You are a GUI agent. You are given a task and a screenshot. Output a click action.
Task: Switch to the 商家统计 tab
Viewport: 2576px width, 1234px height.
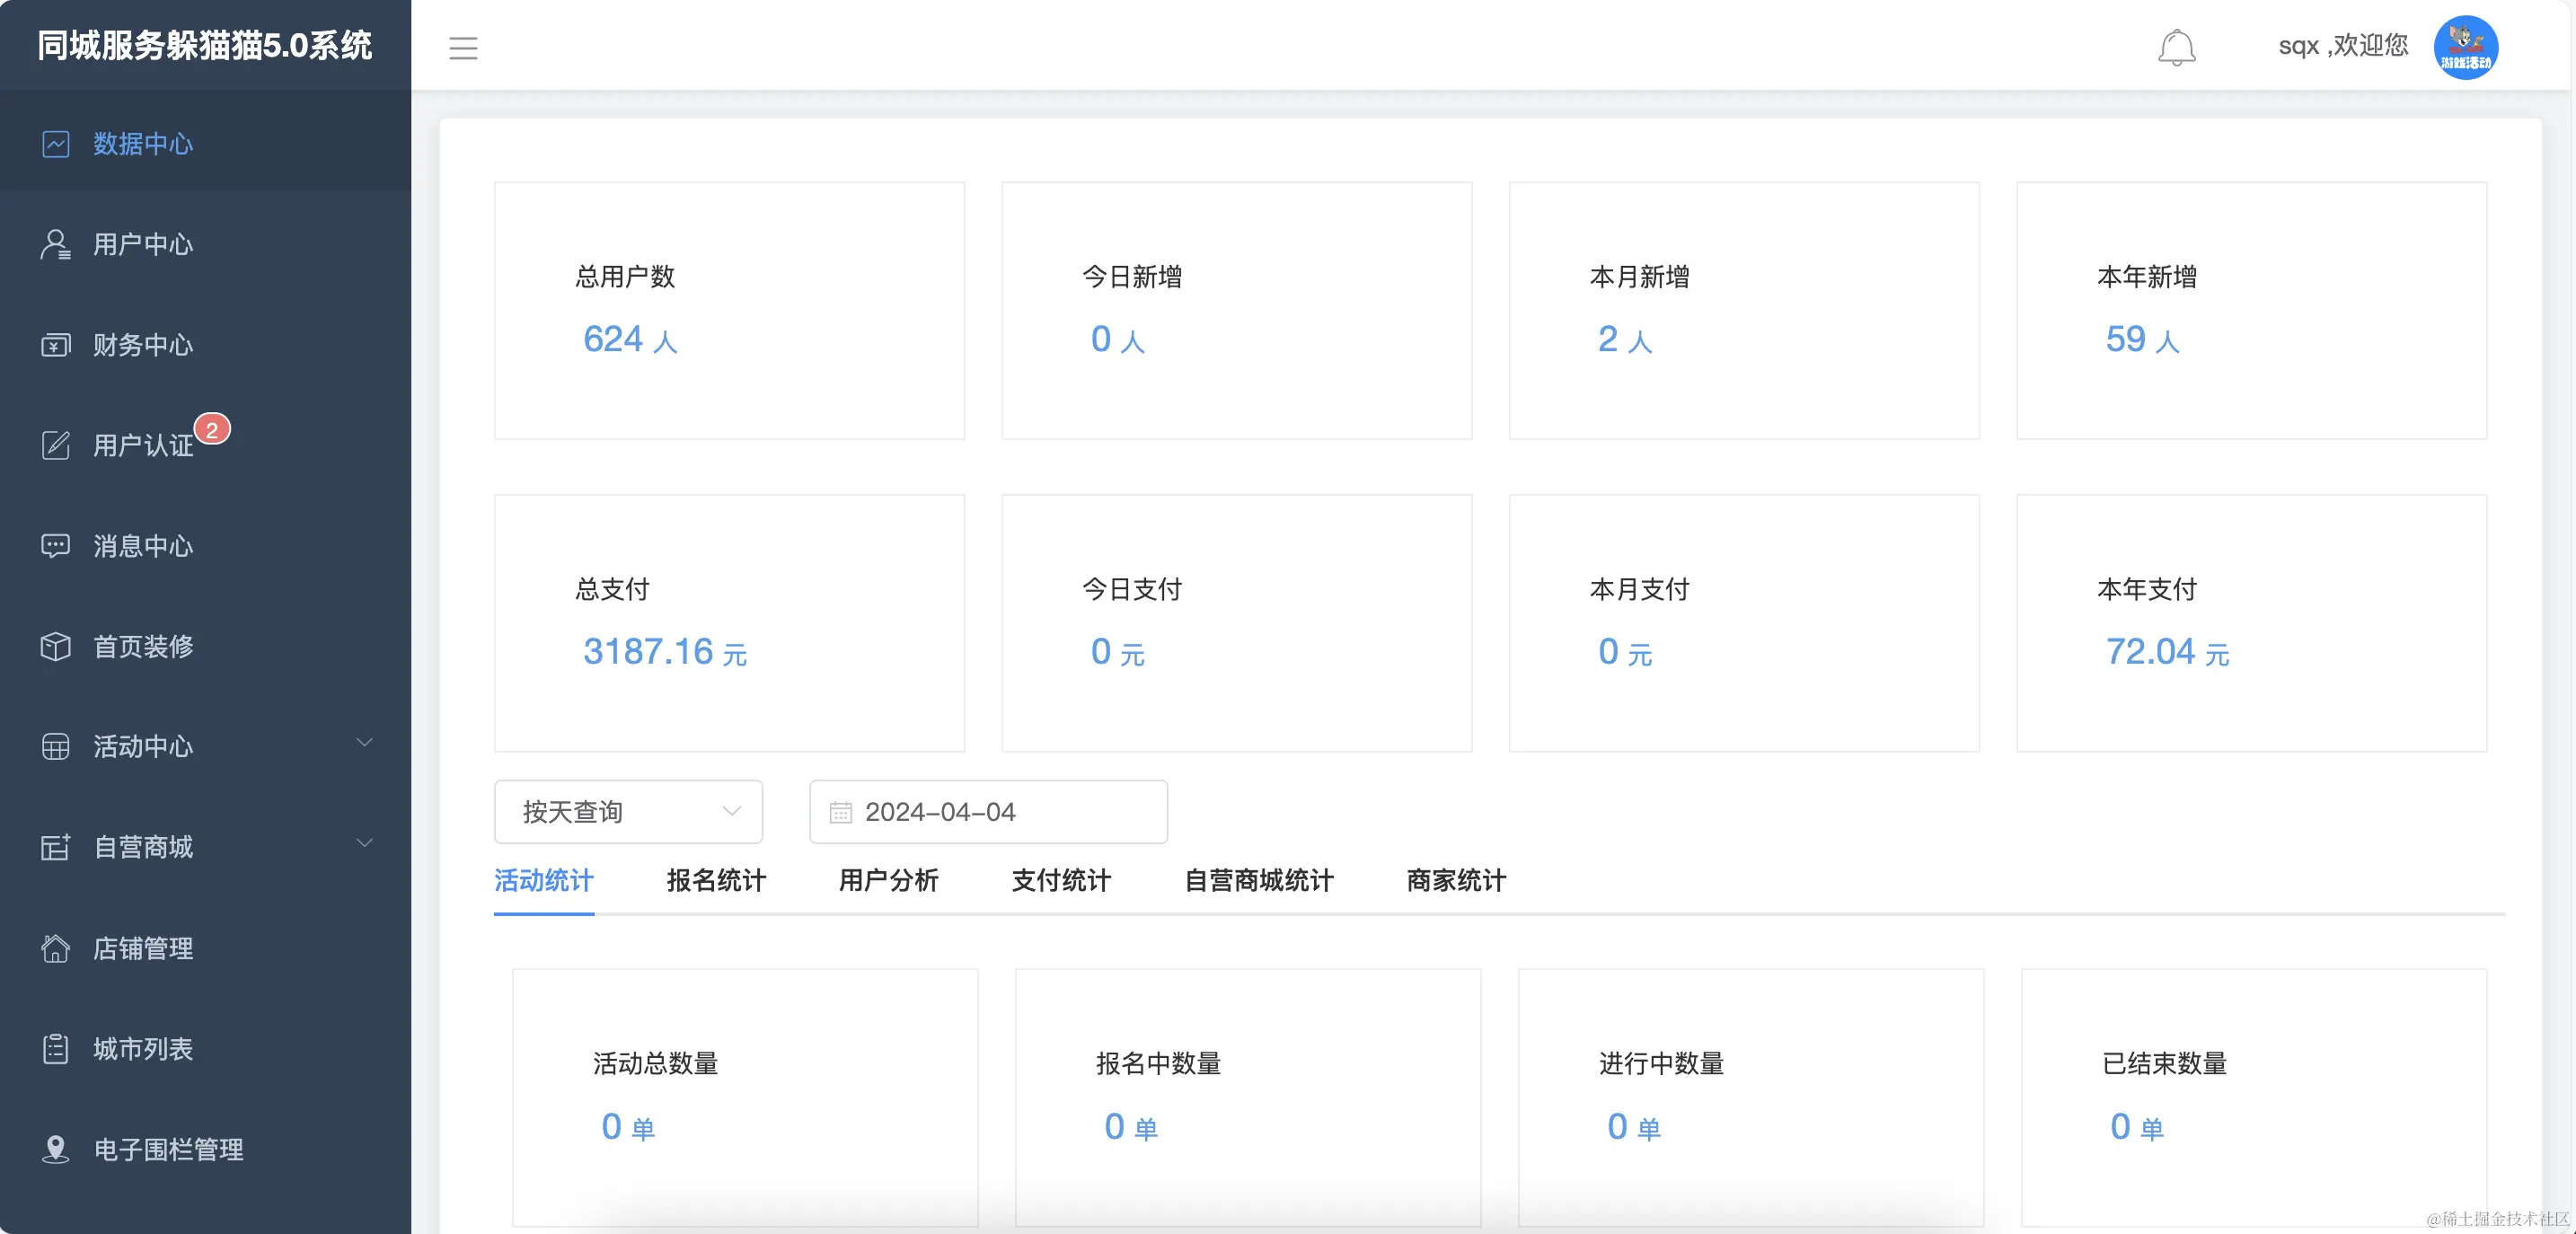coord(1454,881)
